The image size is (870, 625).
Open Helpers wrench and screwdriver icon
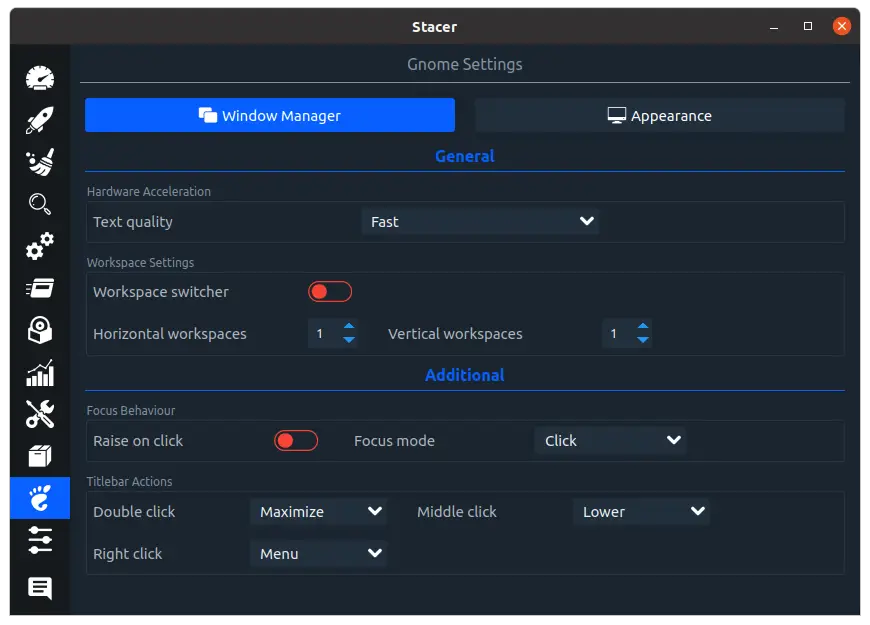point(40,414)
